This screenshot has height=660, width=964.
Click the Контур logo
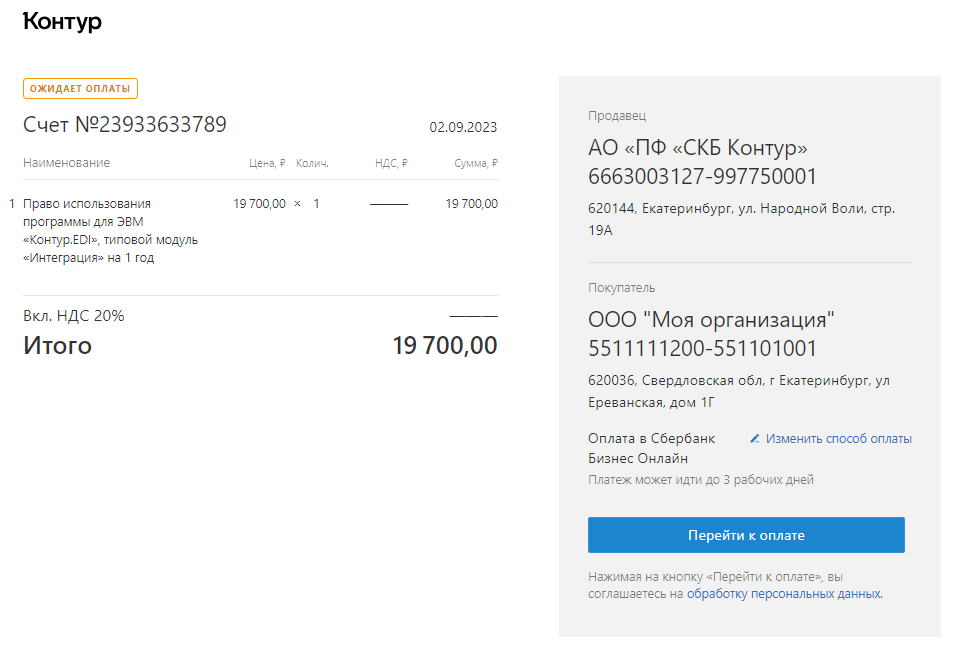62,22
